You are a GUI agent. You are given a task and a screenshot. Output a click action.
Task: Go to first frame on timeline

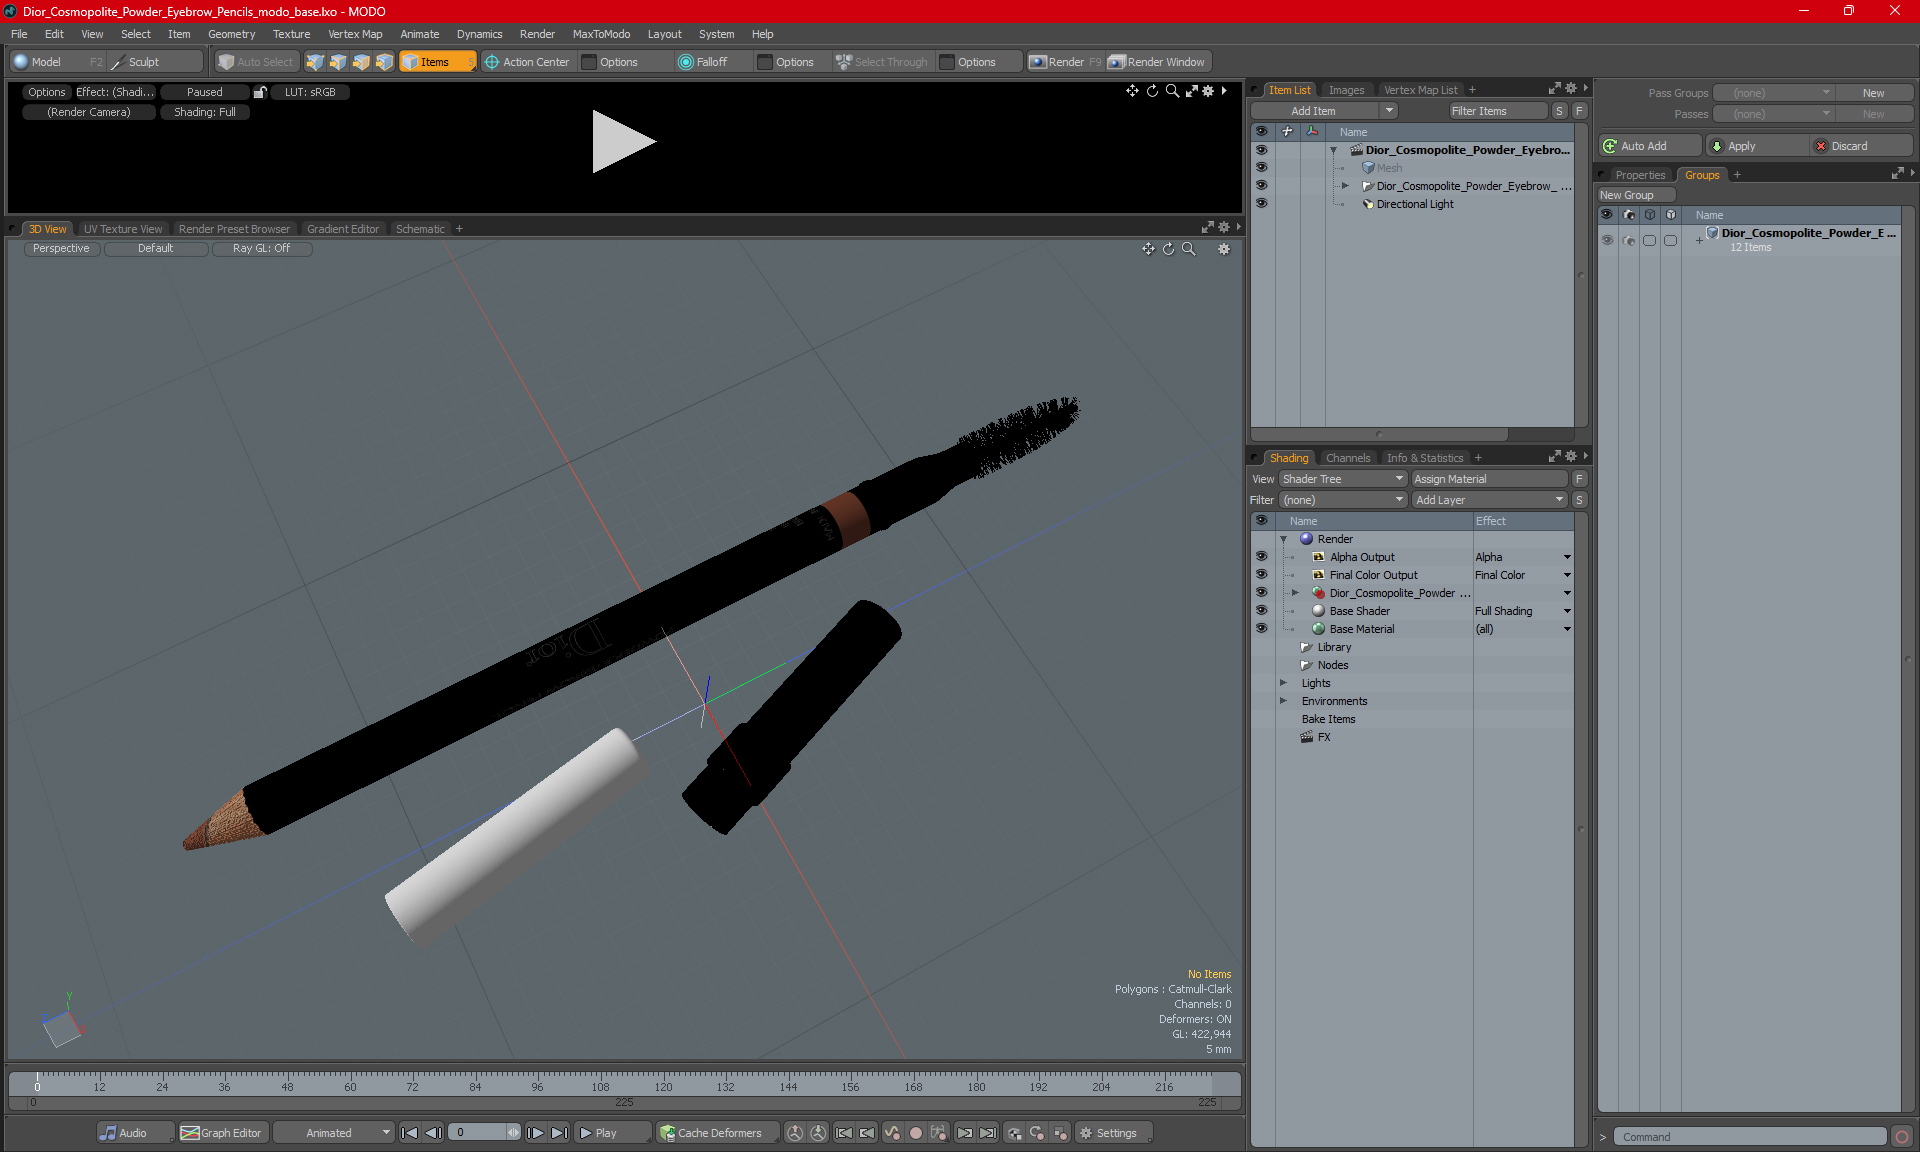[409, 1133]
